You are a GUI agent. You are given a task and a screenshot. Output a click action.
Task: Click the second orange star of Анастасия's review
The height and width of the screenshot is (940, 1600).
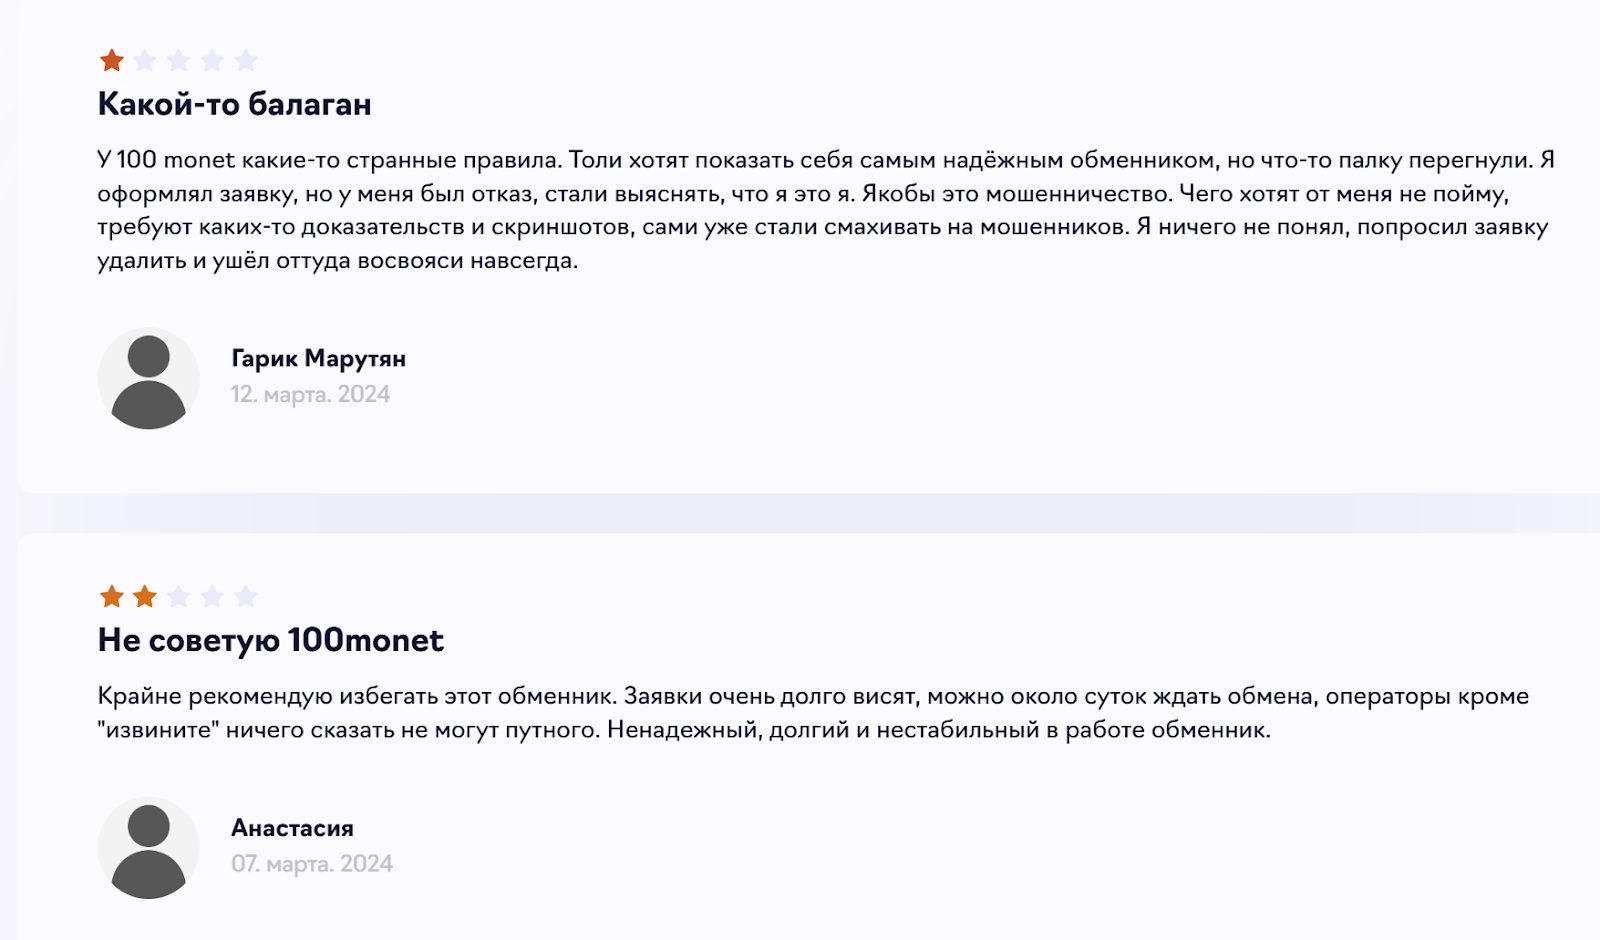pyautogui.click(x=145, y=597)
